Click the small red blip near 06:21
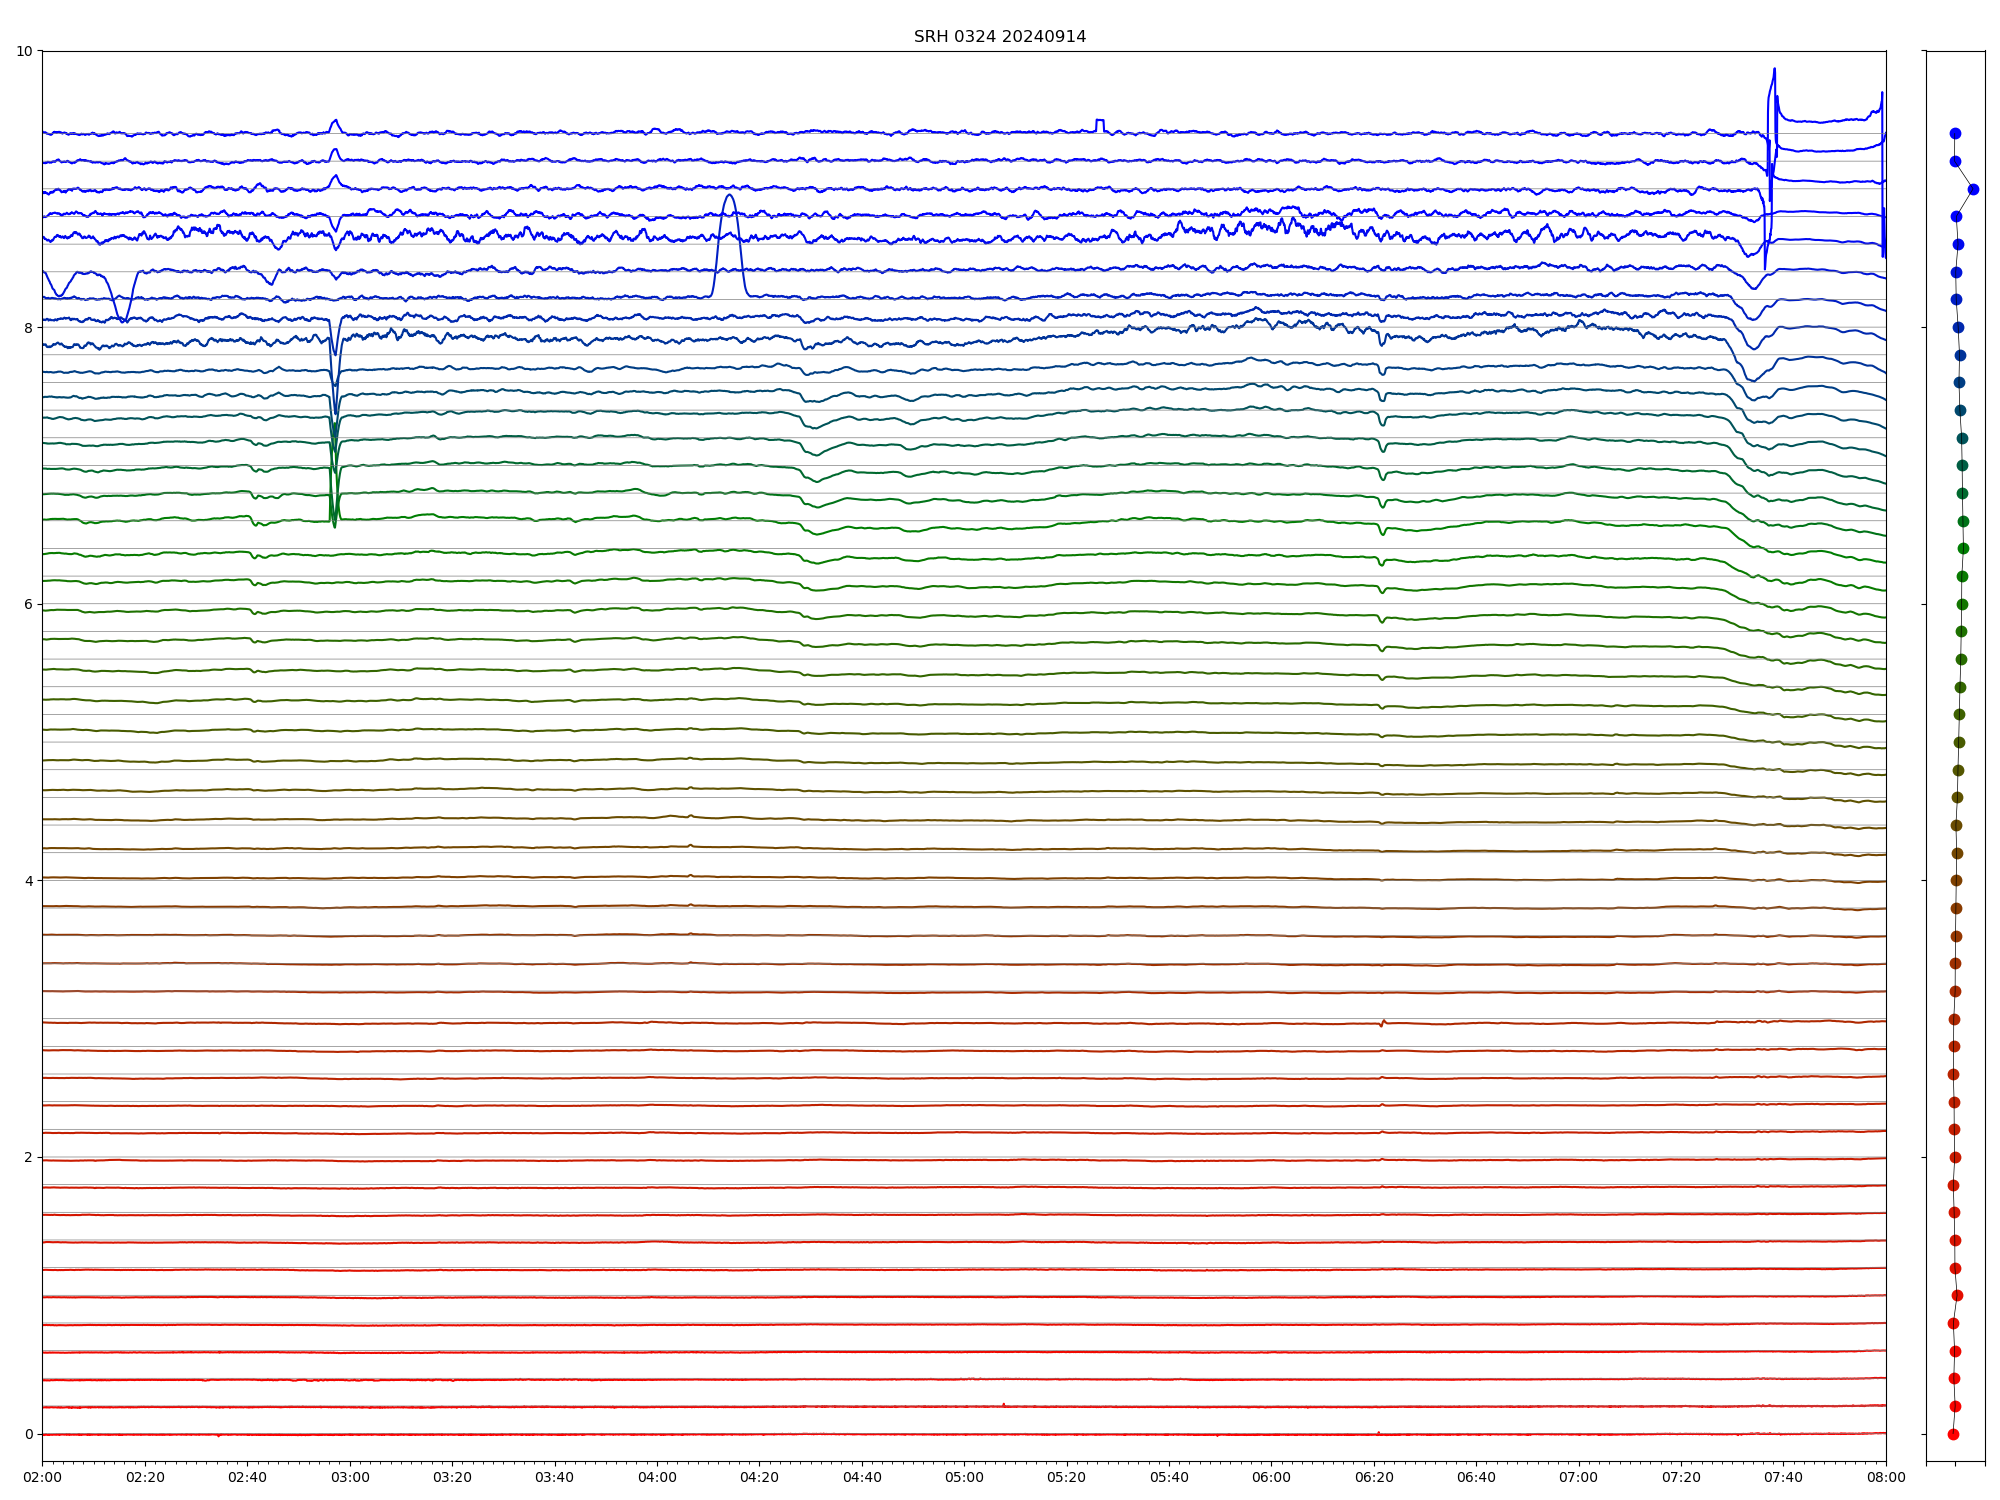Viewport: 2000px width, 1500px height. tap(1383, 1021)
